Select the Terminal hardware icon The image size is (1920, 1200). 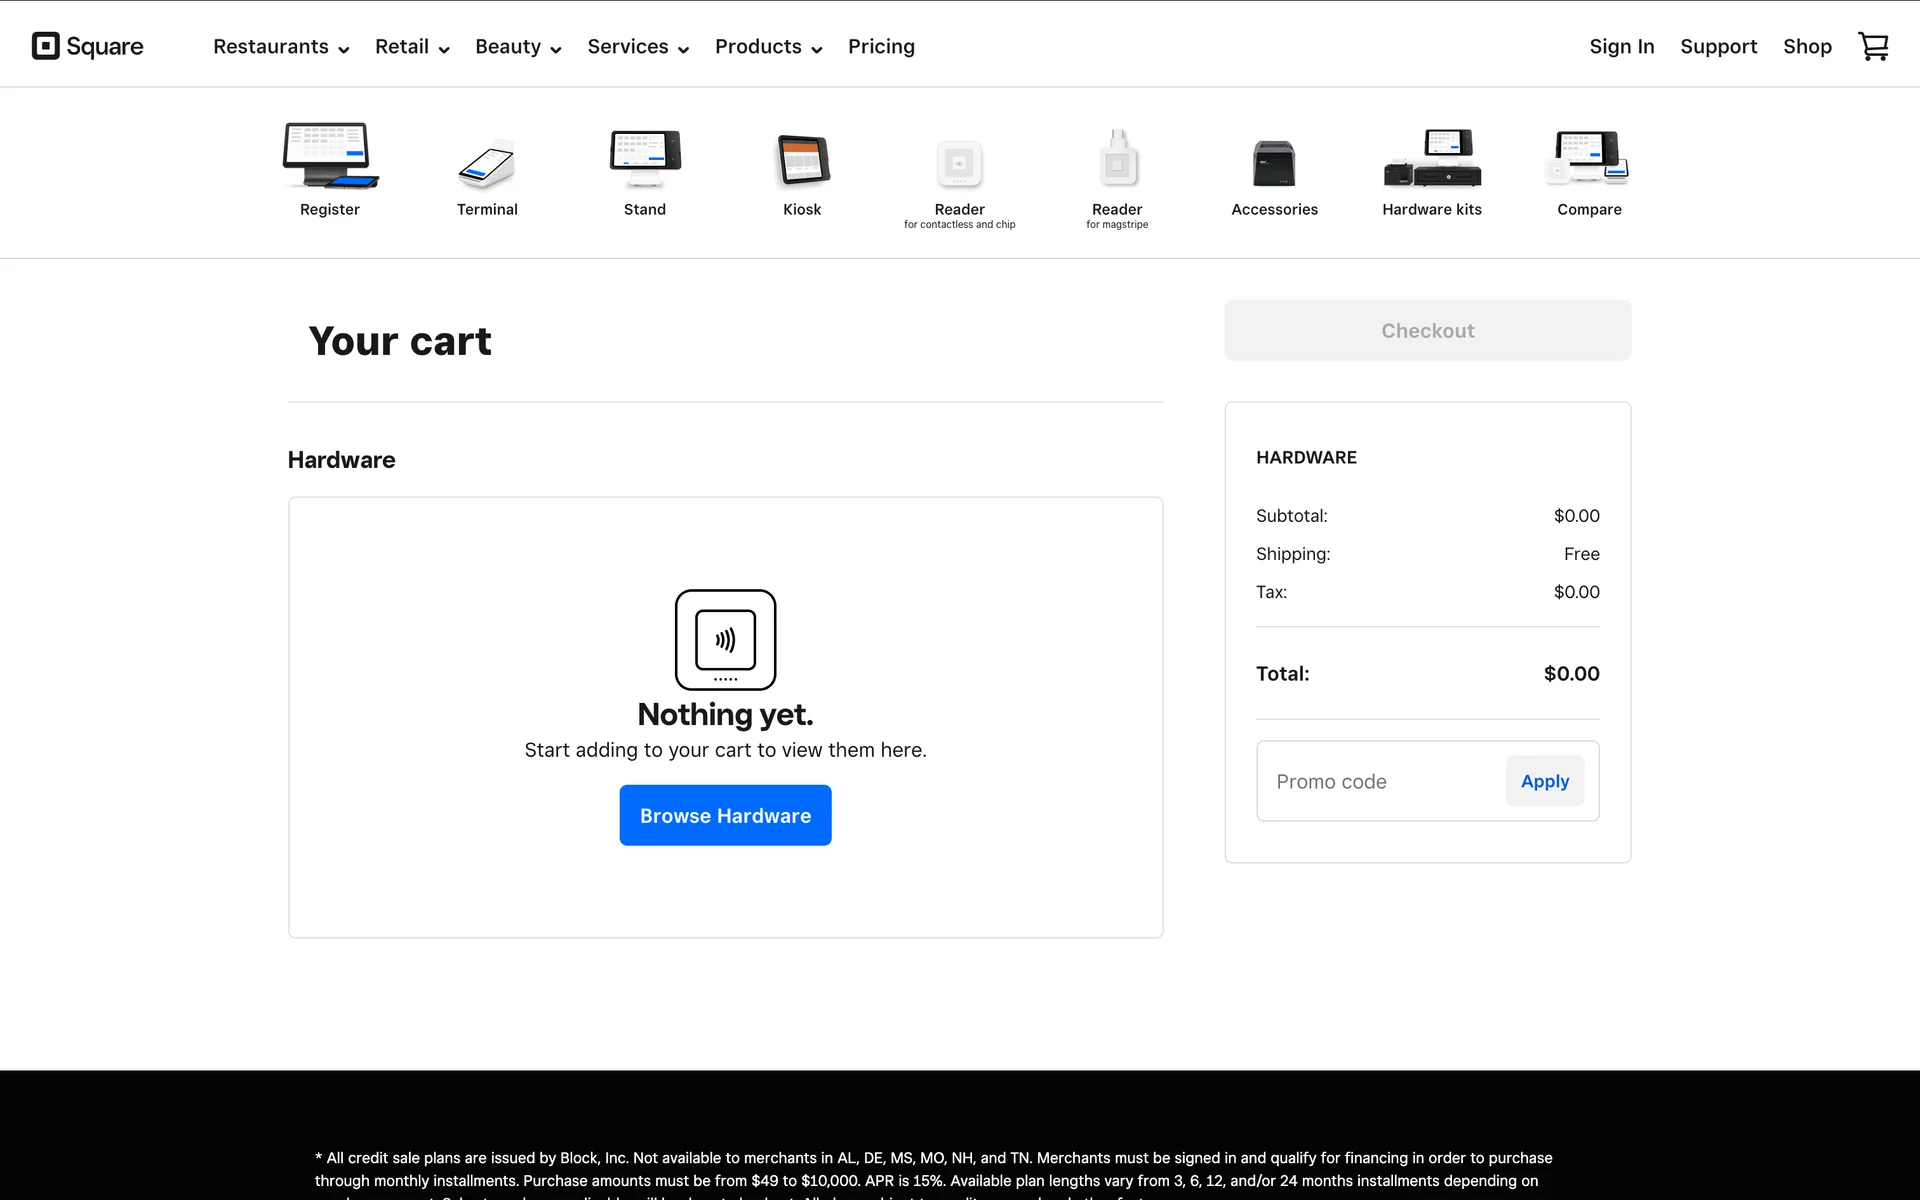pyautogui.click(x=487, y=163)
